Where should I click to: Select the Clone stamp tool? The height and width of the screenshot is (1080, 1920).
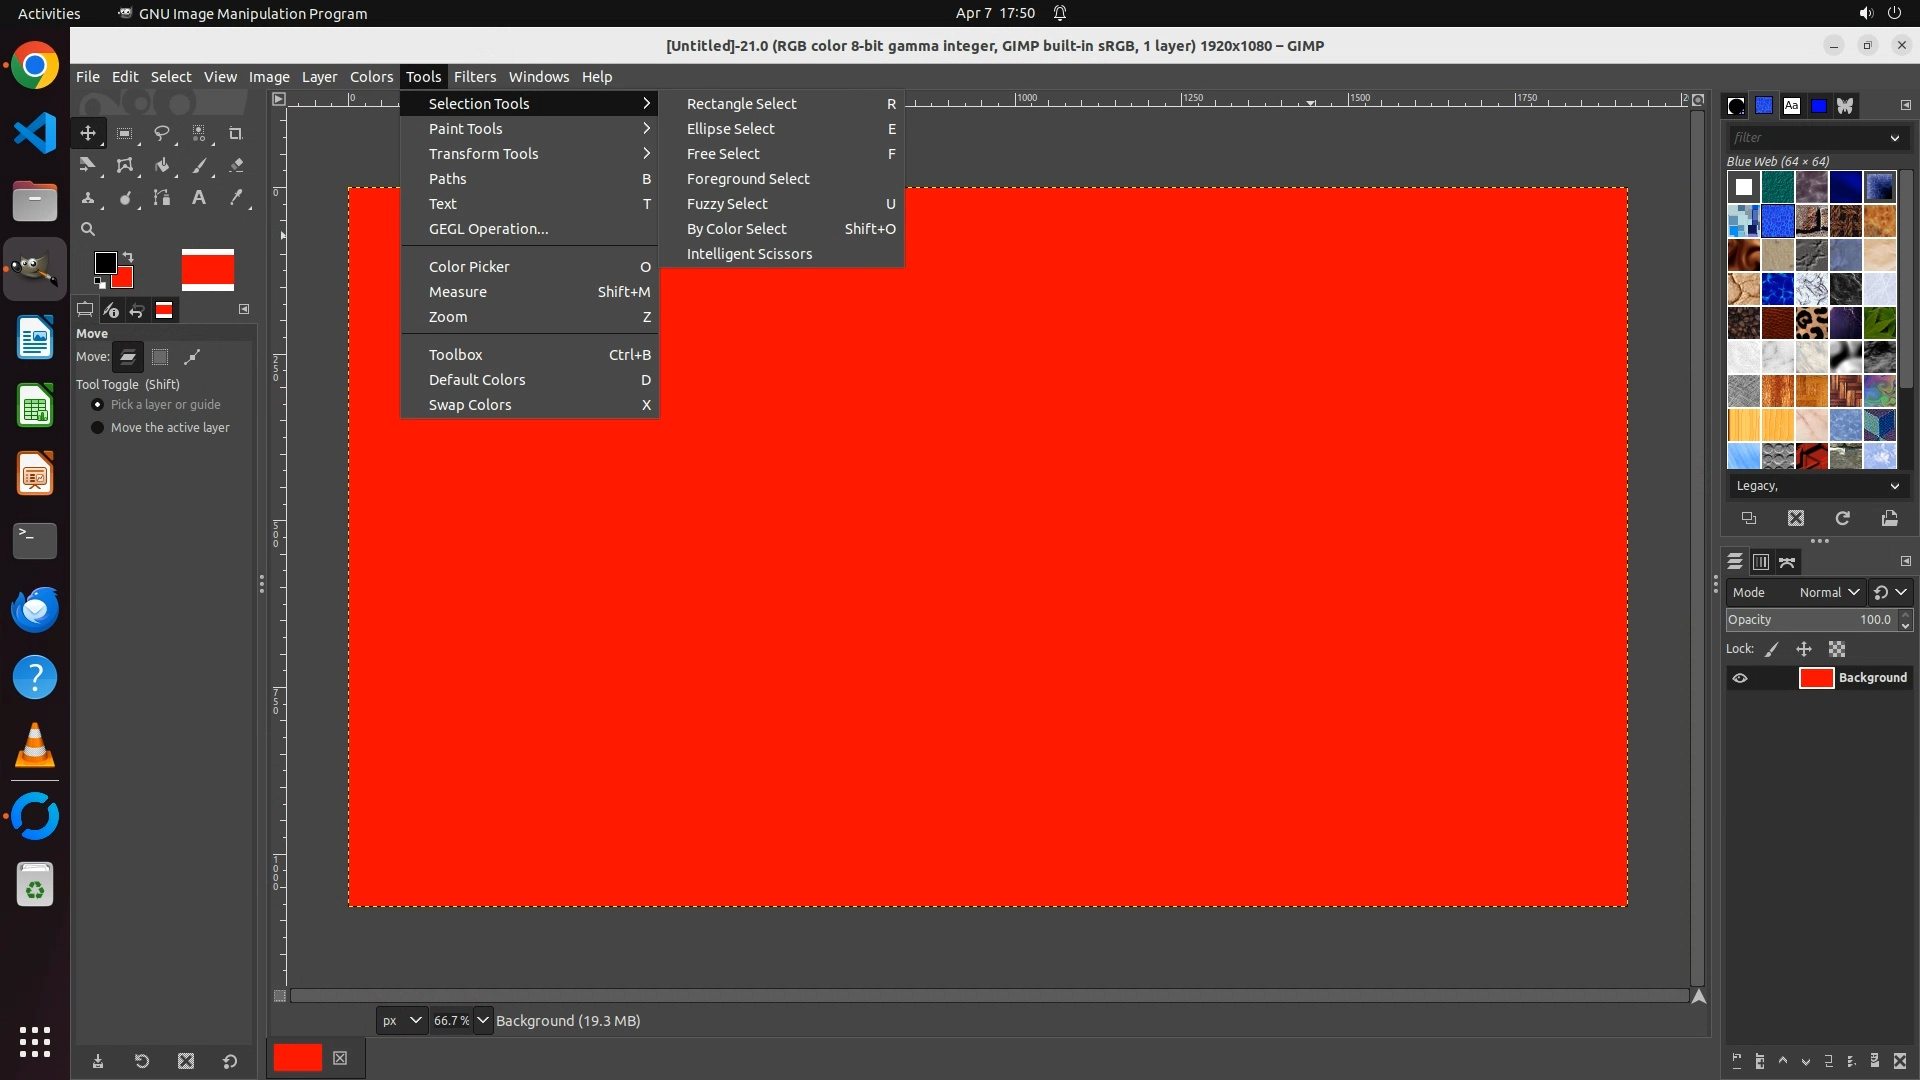click(x=88, y=197)
